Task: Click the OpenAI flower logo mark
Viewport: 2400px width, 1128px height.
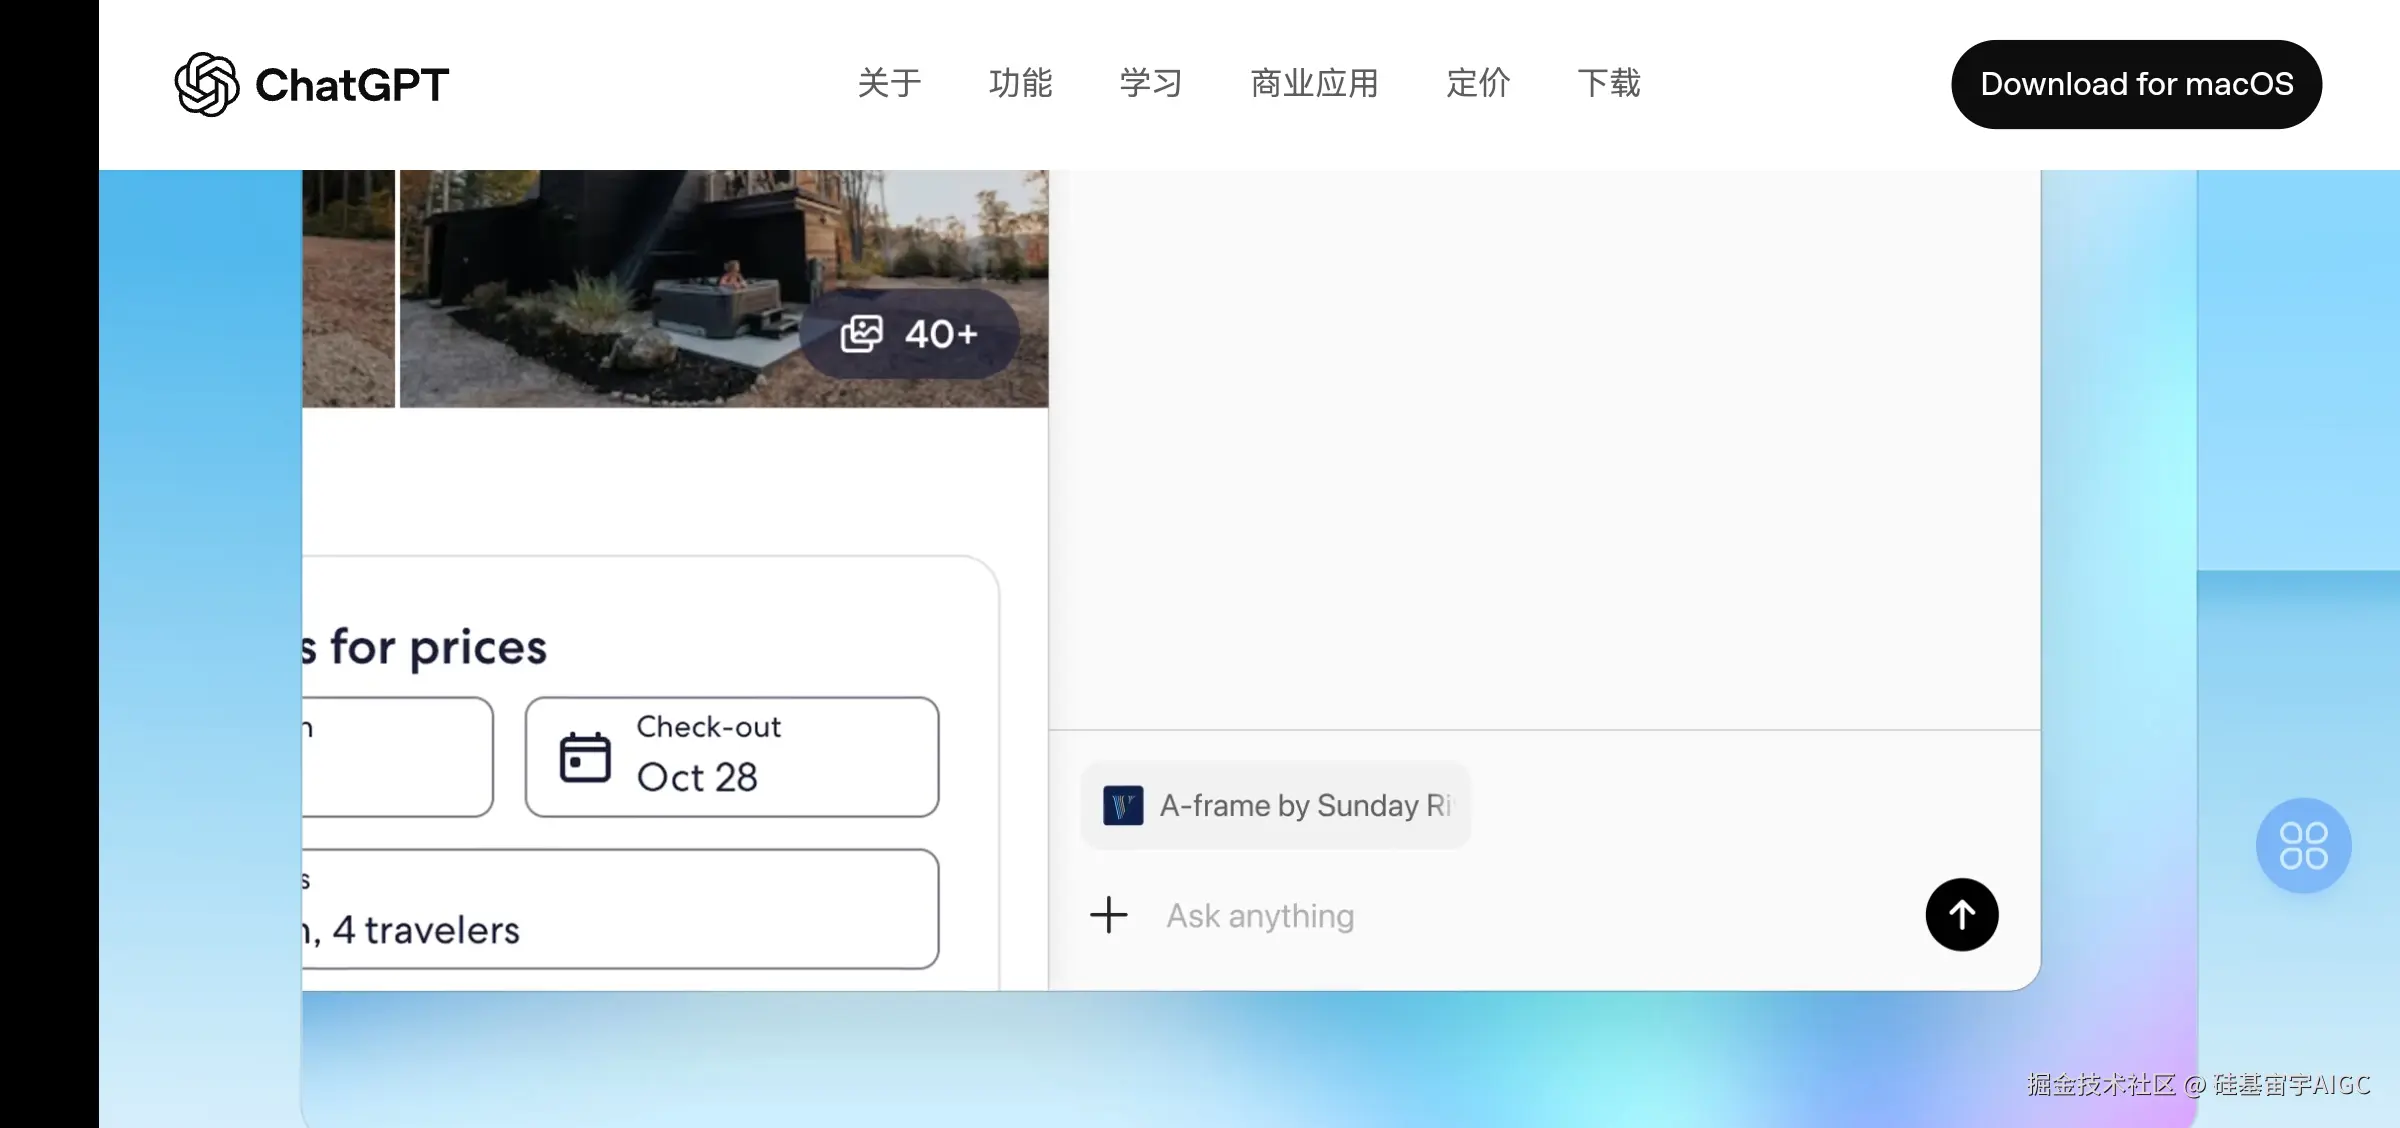Action: [207, 84]
